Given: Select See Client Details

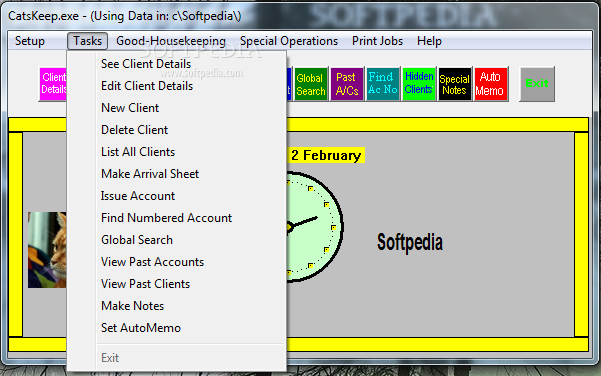Looking at the screenshot, I should [x=176, y=64].
